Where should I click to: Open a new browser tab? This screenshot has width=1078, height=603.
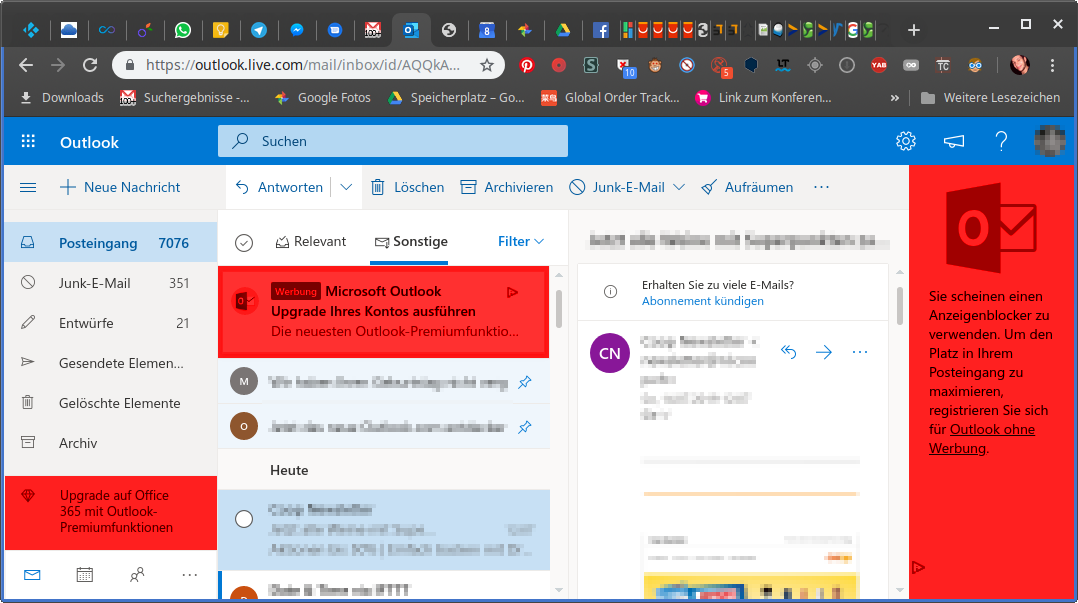(914, 30)
